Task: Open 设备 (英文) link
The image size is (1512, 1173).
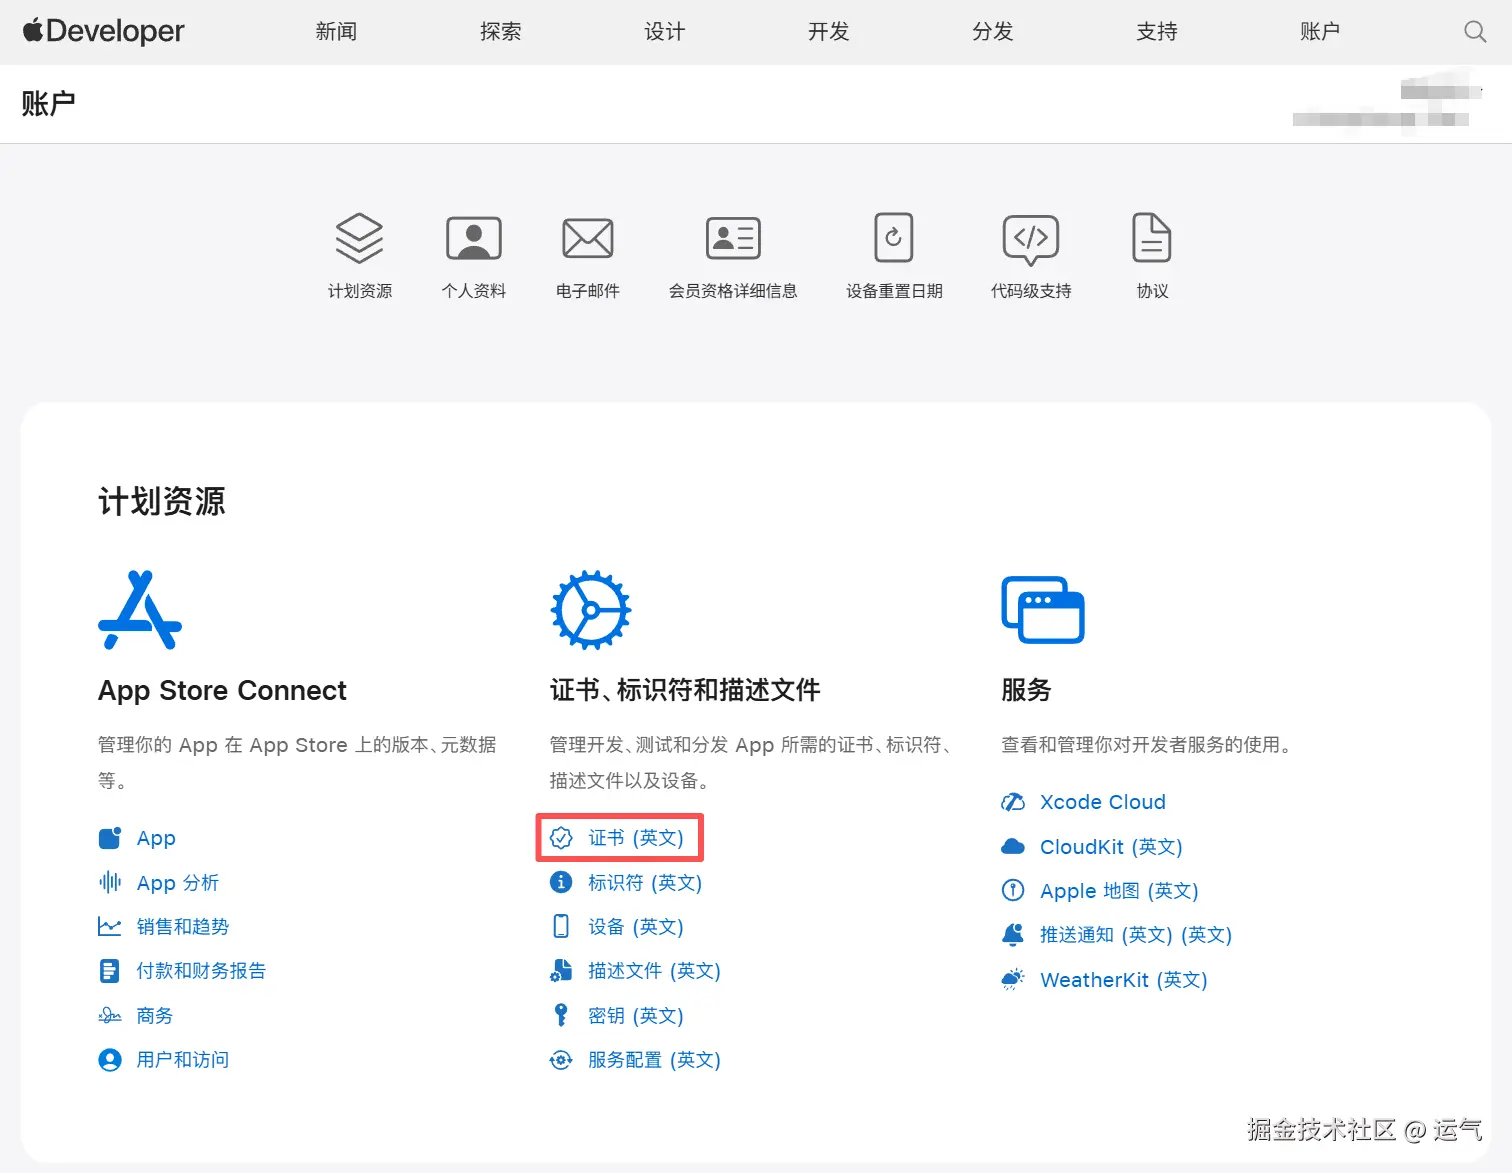Action: coord(636,927)
